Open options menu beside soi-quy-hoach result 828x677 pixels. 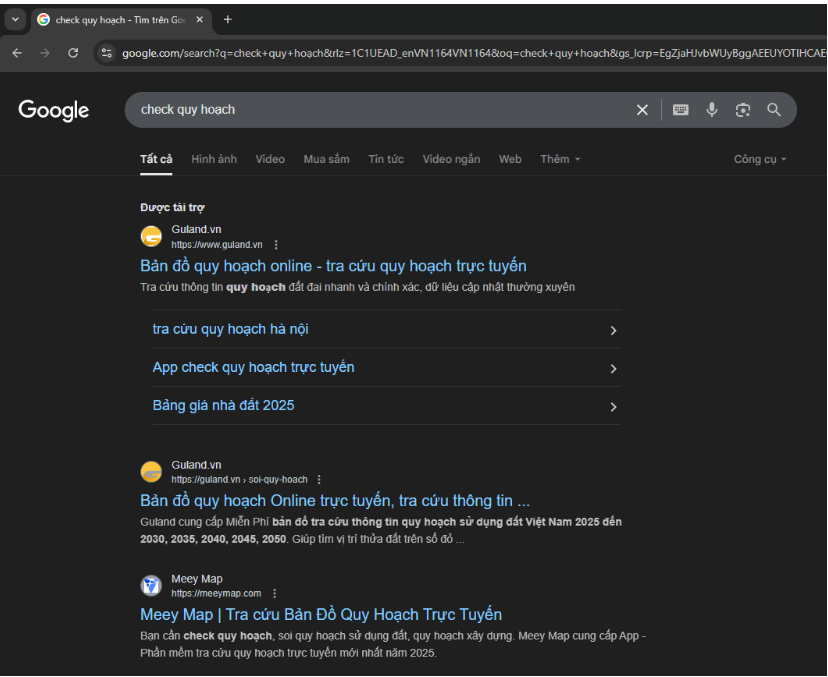coord(319,479)
